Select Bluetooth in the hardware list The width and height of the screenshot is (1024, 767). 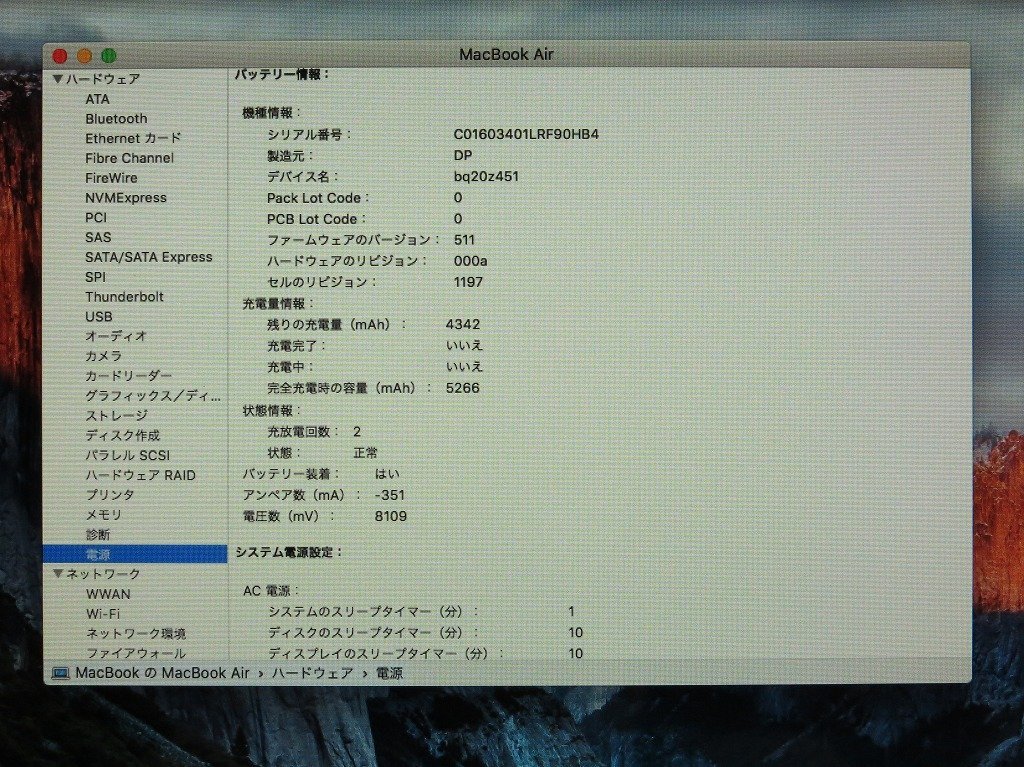pyautogui.click(x=116, y=119)
